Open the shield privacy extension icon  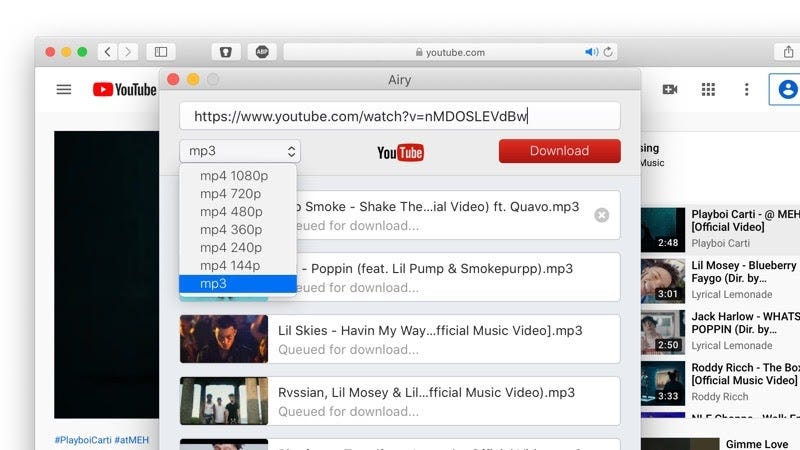tap(226, 52)
